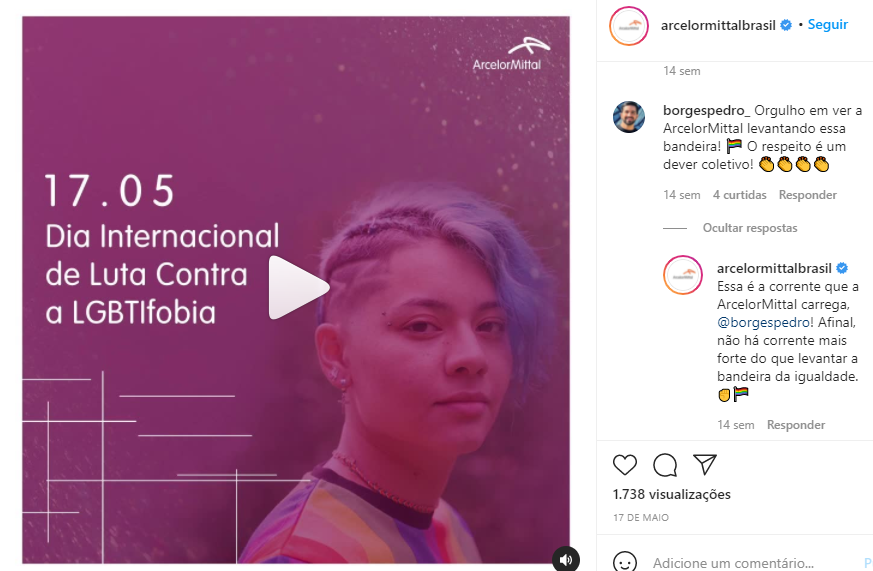873x571 pixels.
Task: Click the verified badge next to header username
Action: (786, 25)
